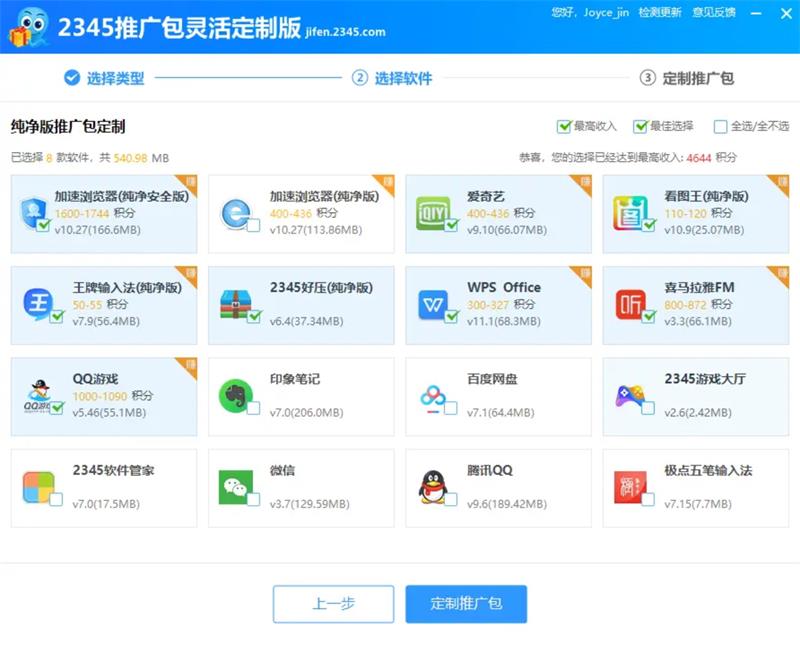Click the 腾讯QQ title text

pos(490,470)
